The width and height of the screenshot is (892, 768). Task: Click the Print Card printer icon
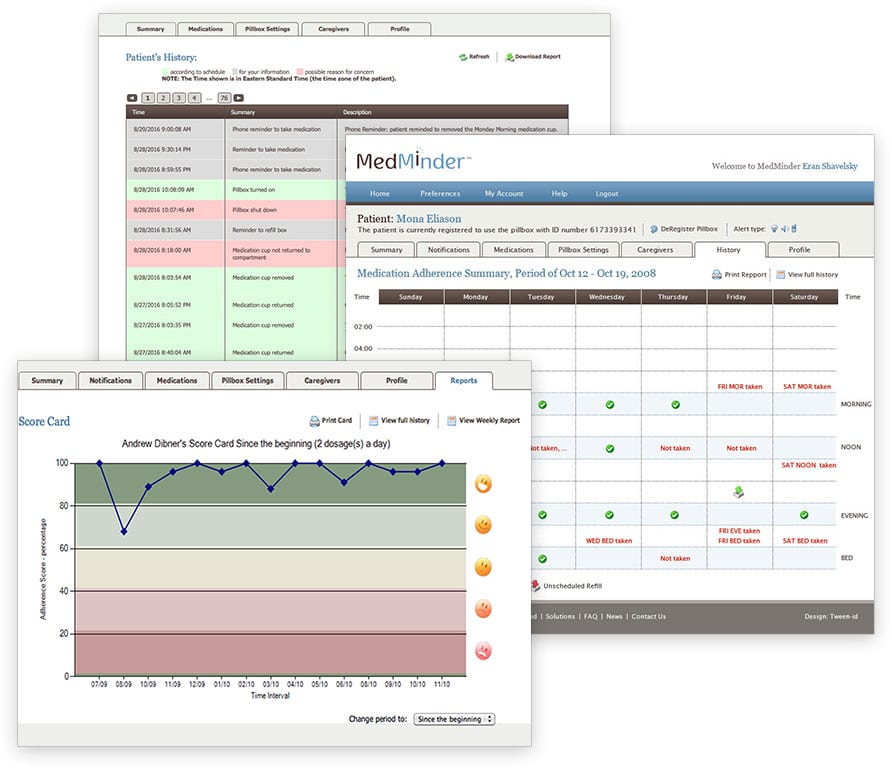[x=314, y=421]
